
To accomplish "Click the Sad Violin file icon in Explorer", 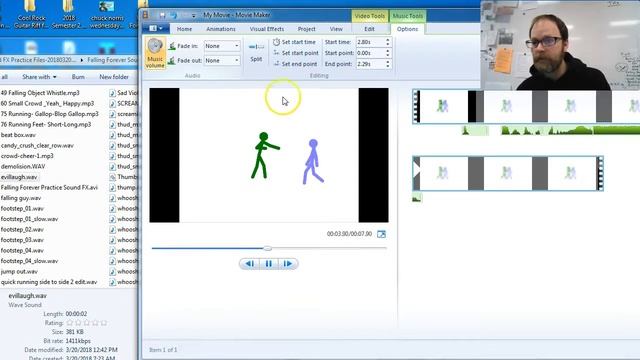I will tap(112, 93).
